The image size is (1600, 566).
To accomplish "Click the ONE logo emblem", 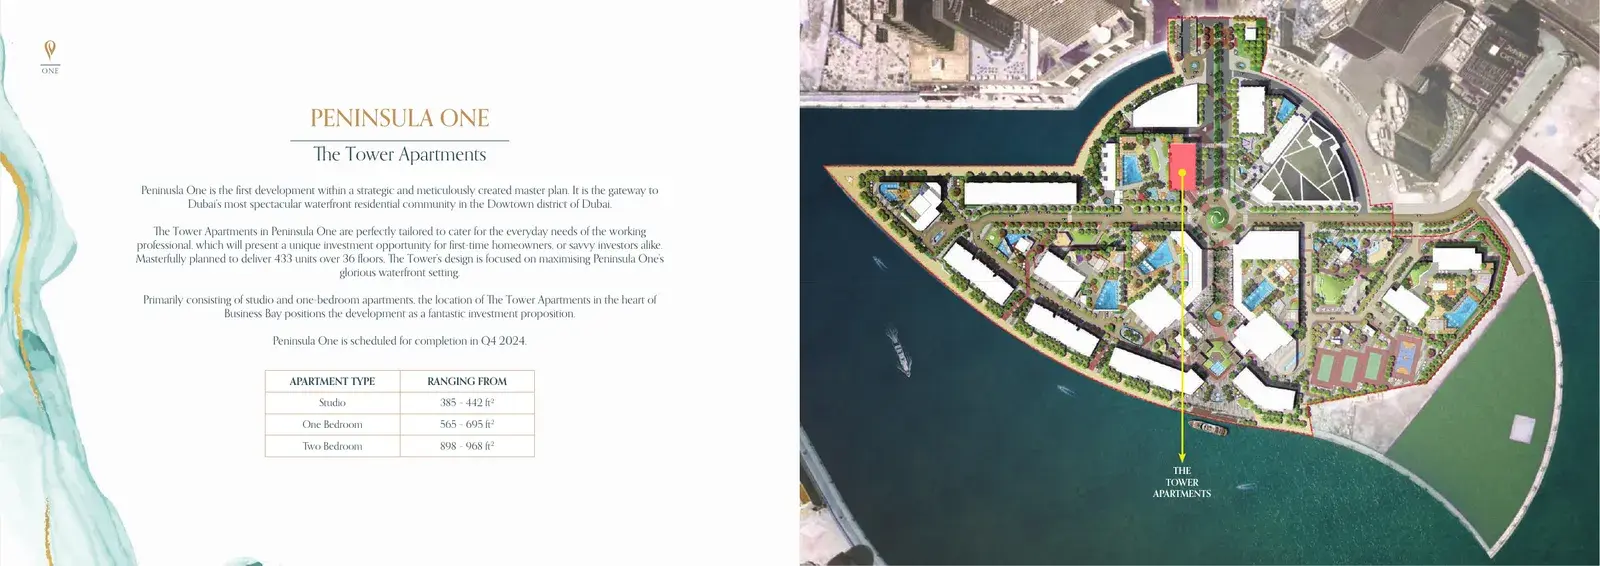I will point(50,57).
